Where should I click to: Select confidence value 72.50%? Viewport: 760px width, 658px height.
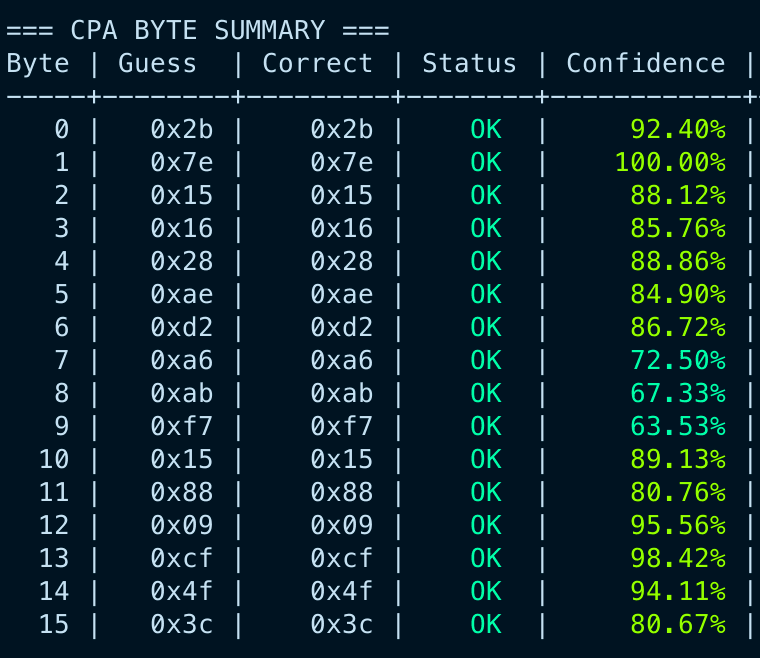678,360
